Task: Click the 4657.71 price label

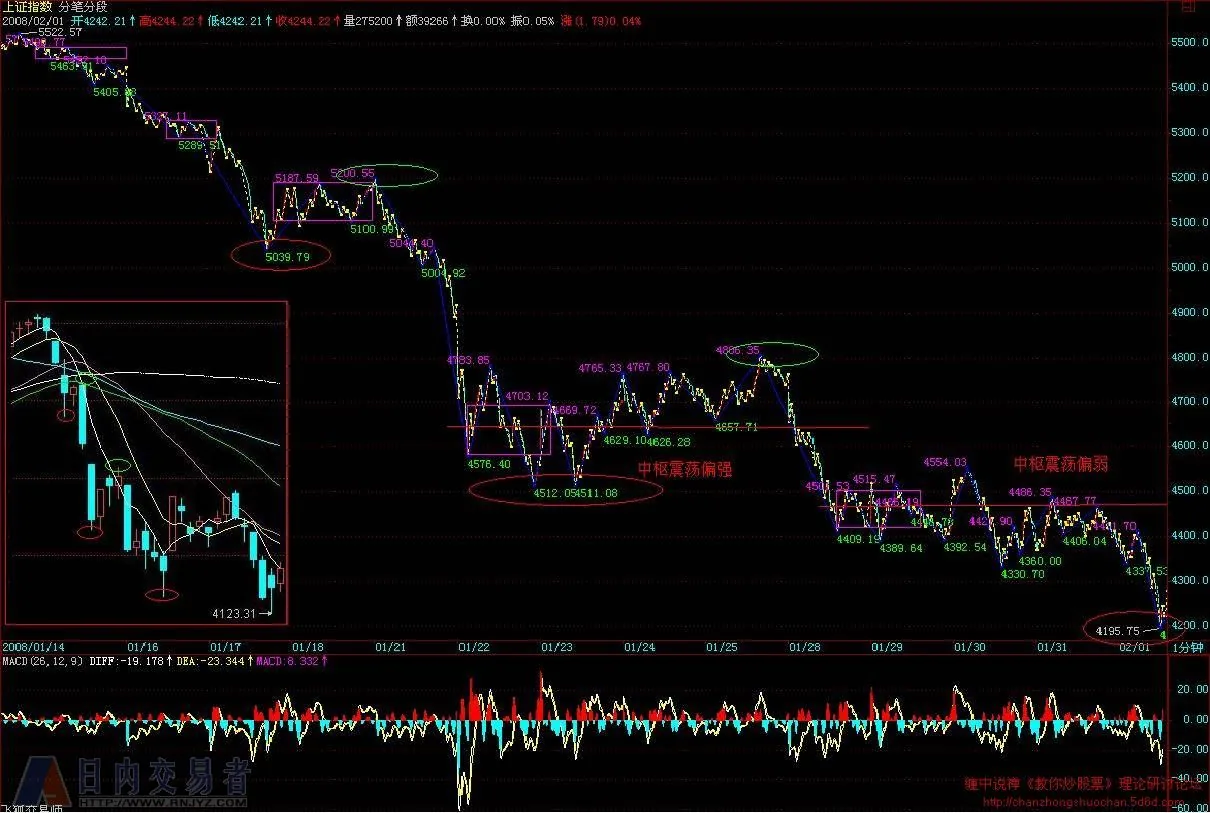Action: (x=736, y=427)
